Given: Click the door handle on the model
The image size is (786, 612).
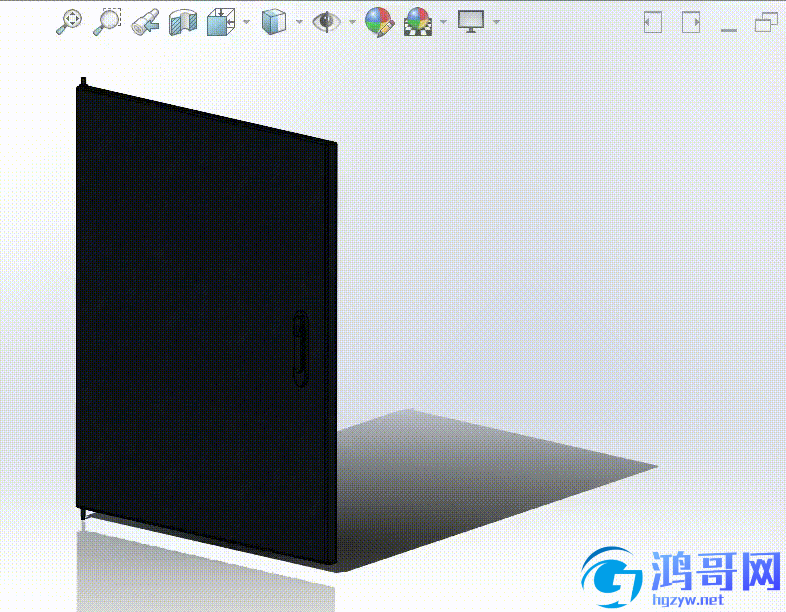Looking at the screenshot, I should pos(300,349).
